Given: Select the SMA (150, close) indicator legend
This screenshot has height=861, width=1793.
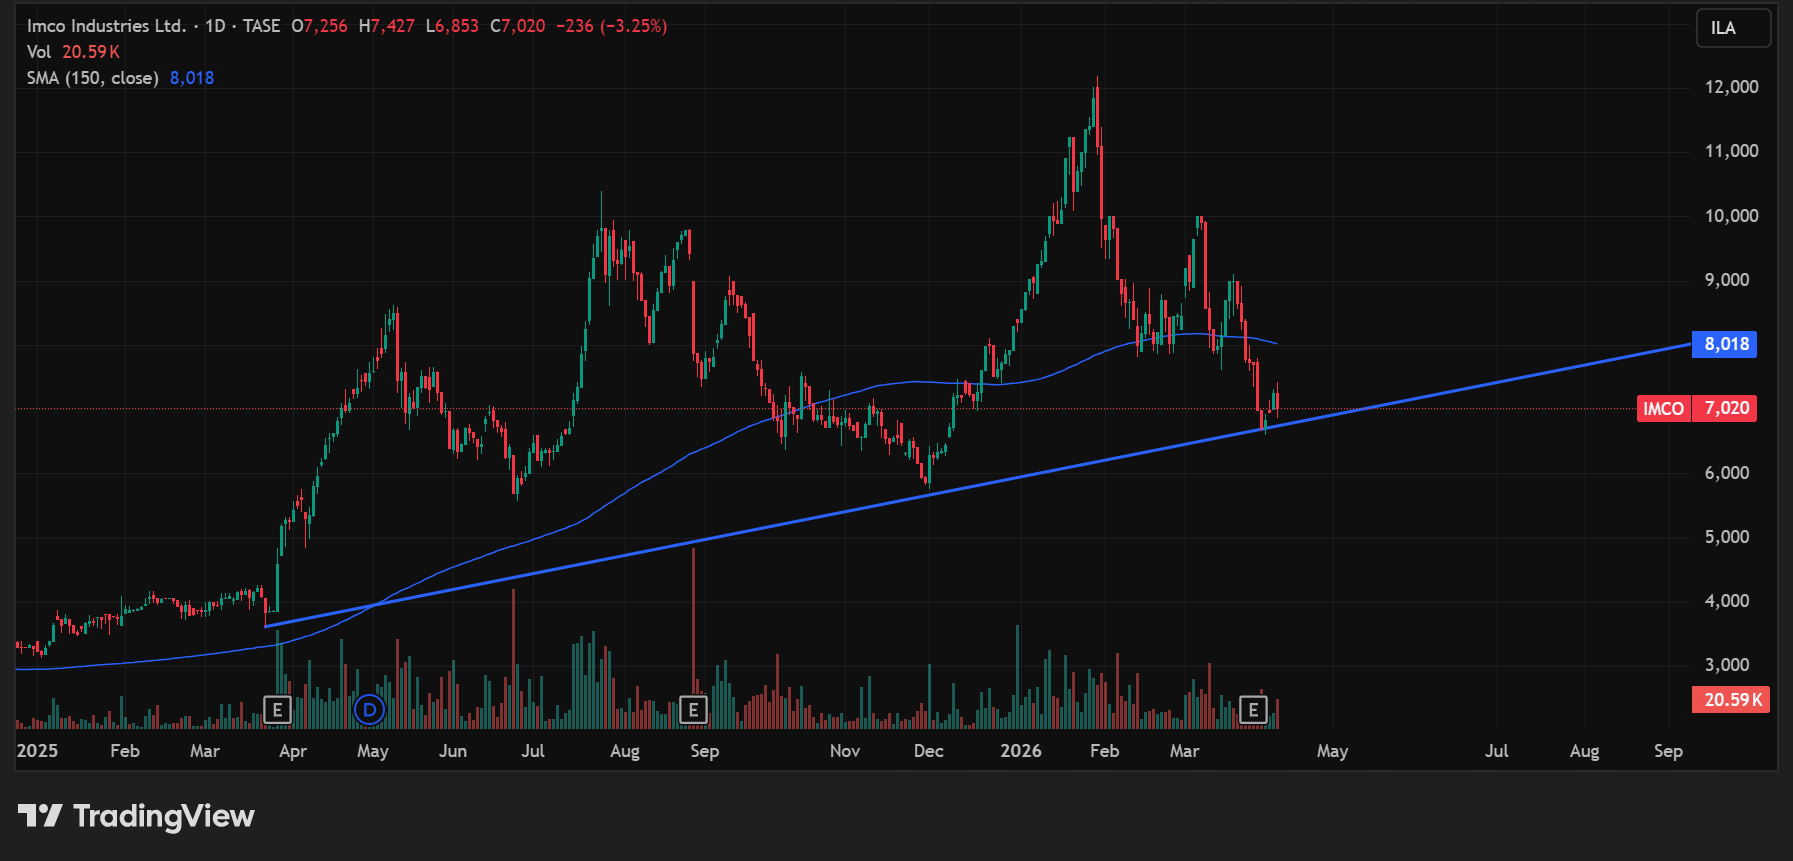Looking at the screenshot, I should click(93, 78).
